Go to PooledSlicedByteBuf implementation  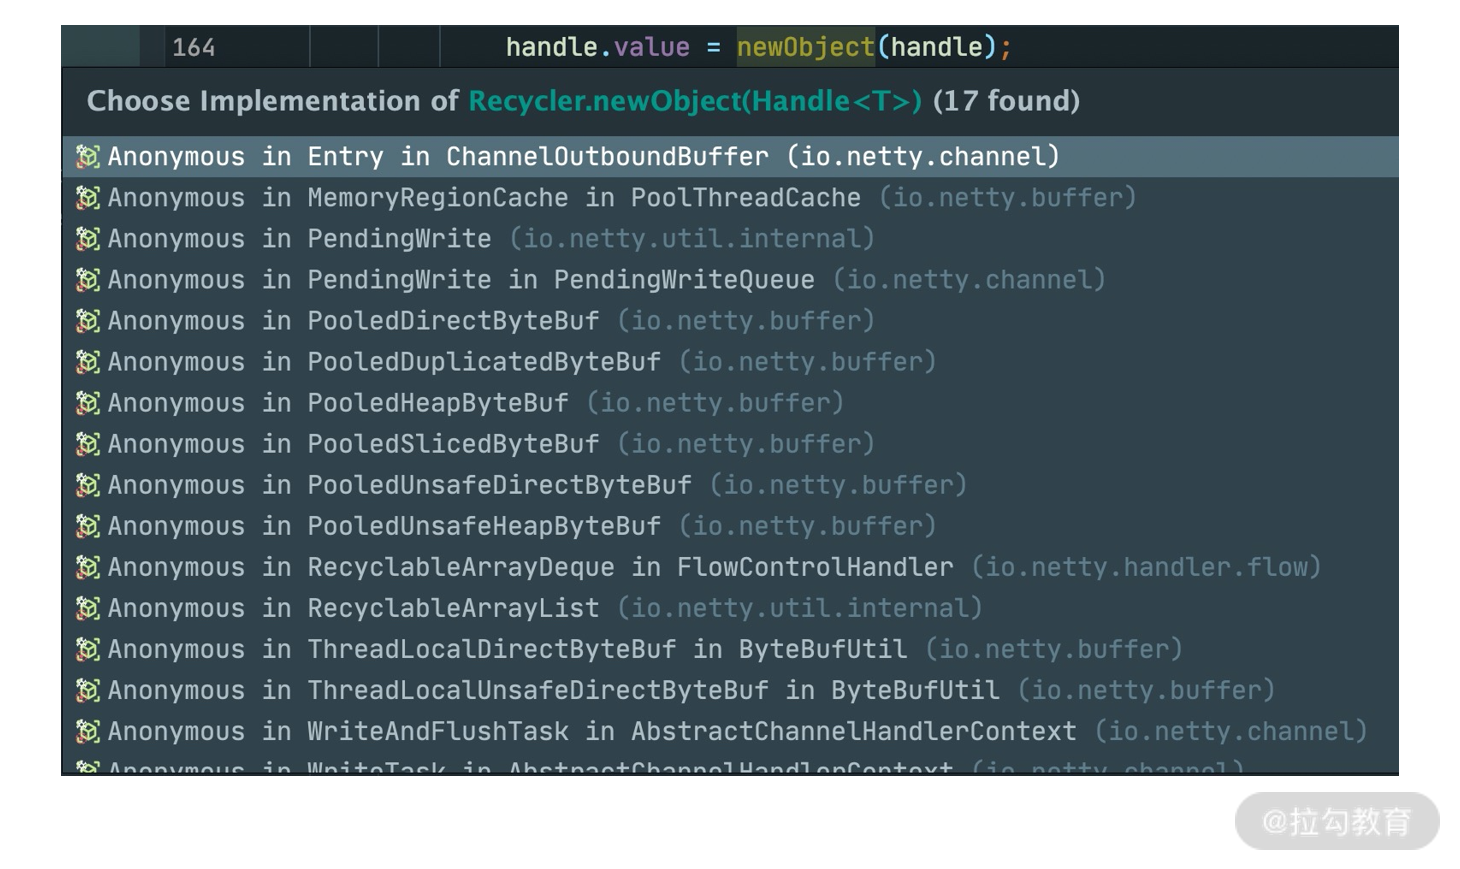coord(453,444)
